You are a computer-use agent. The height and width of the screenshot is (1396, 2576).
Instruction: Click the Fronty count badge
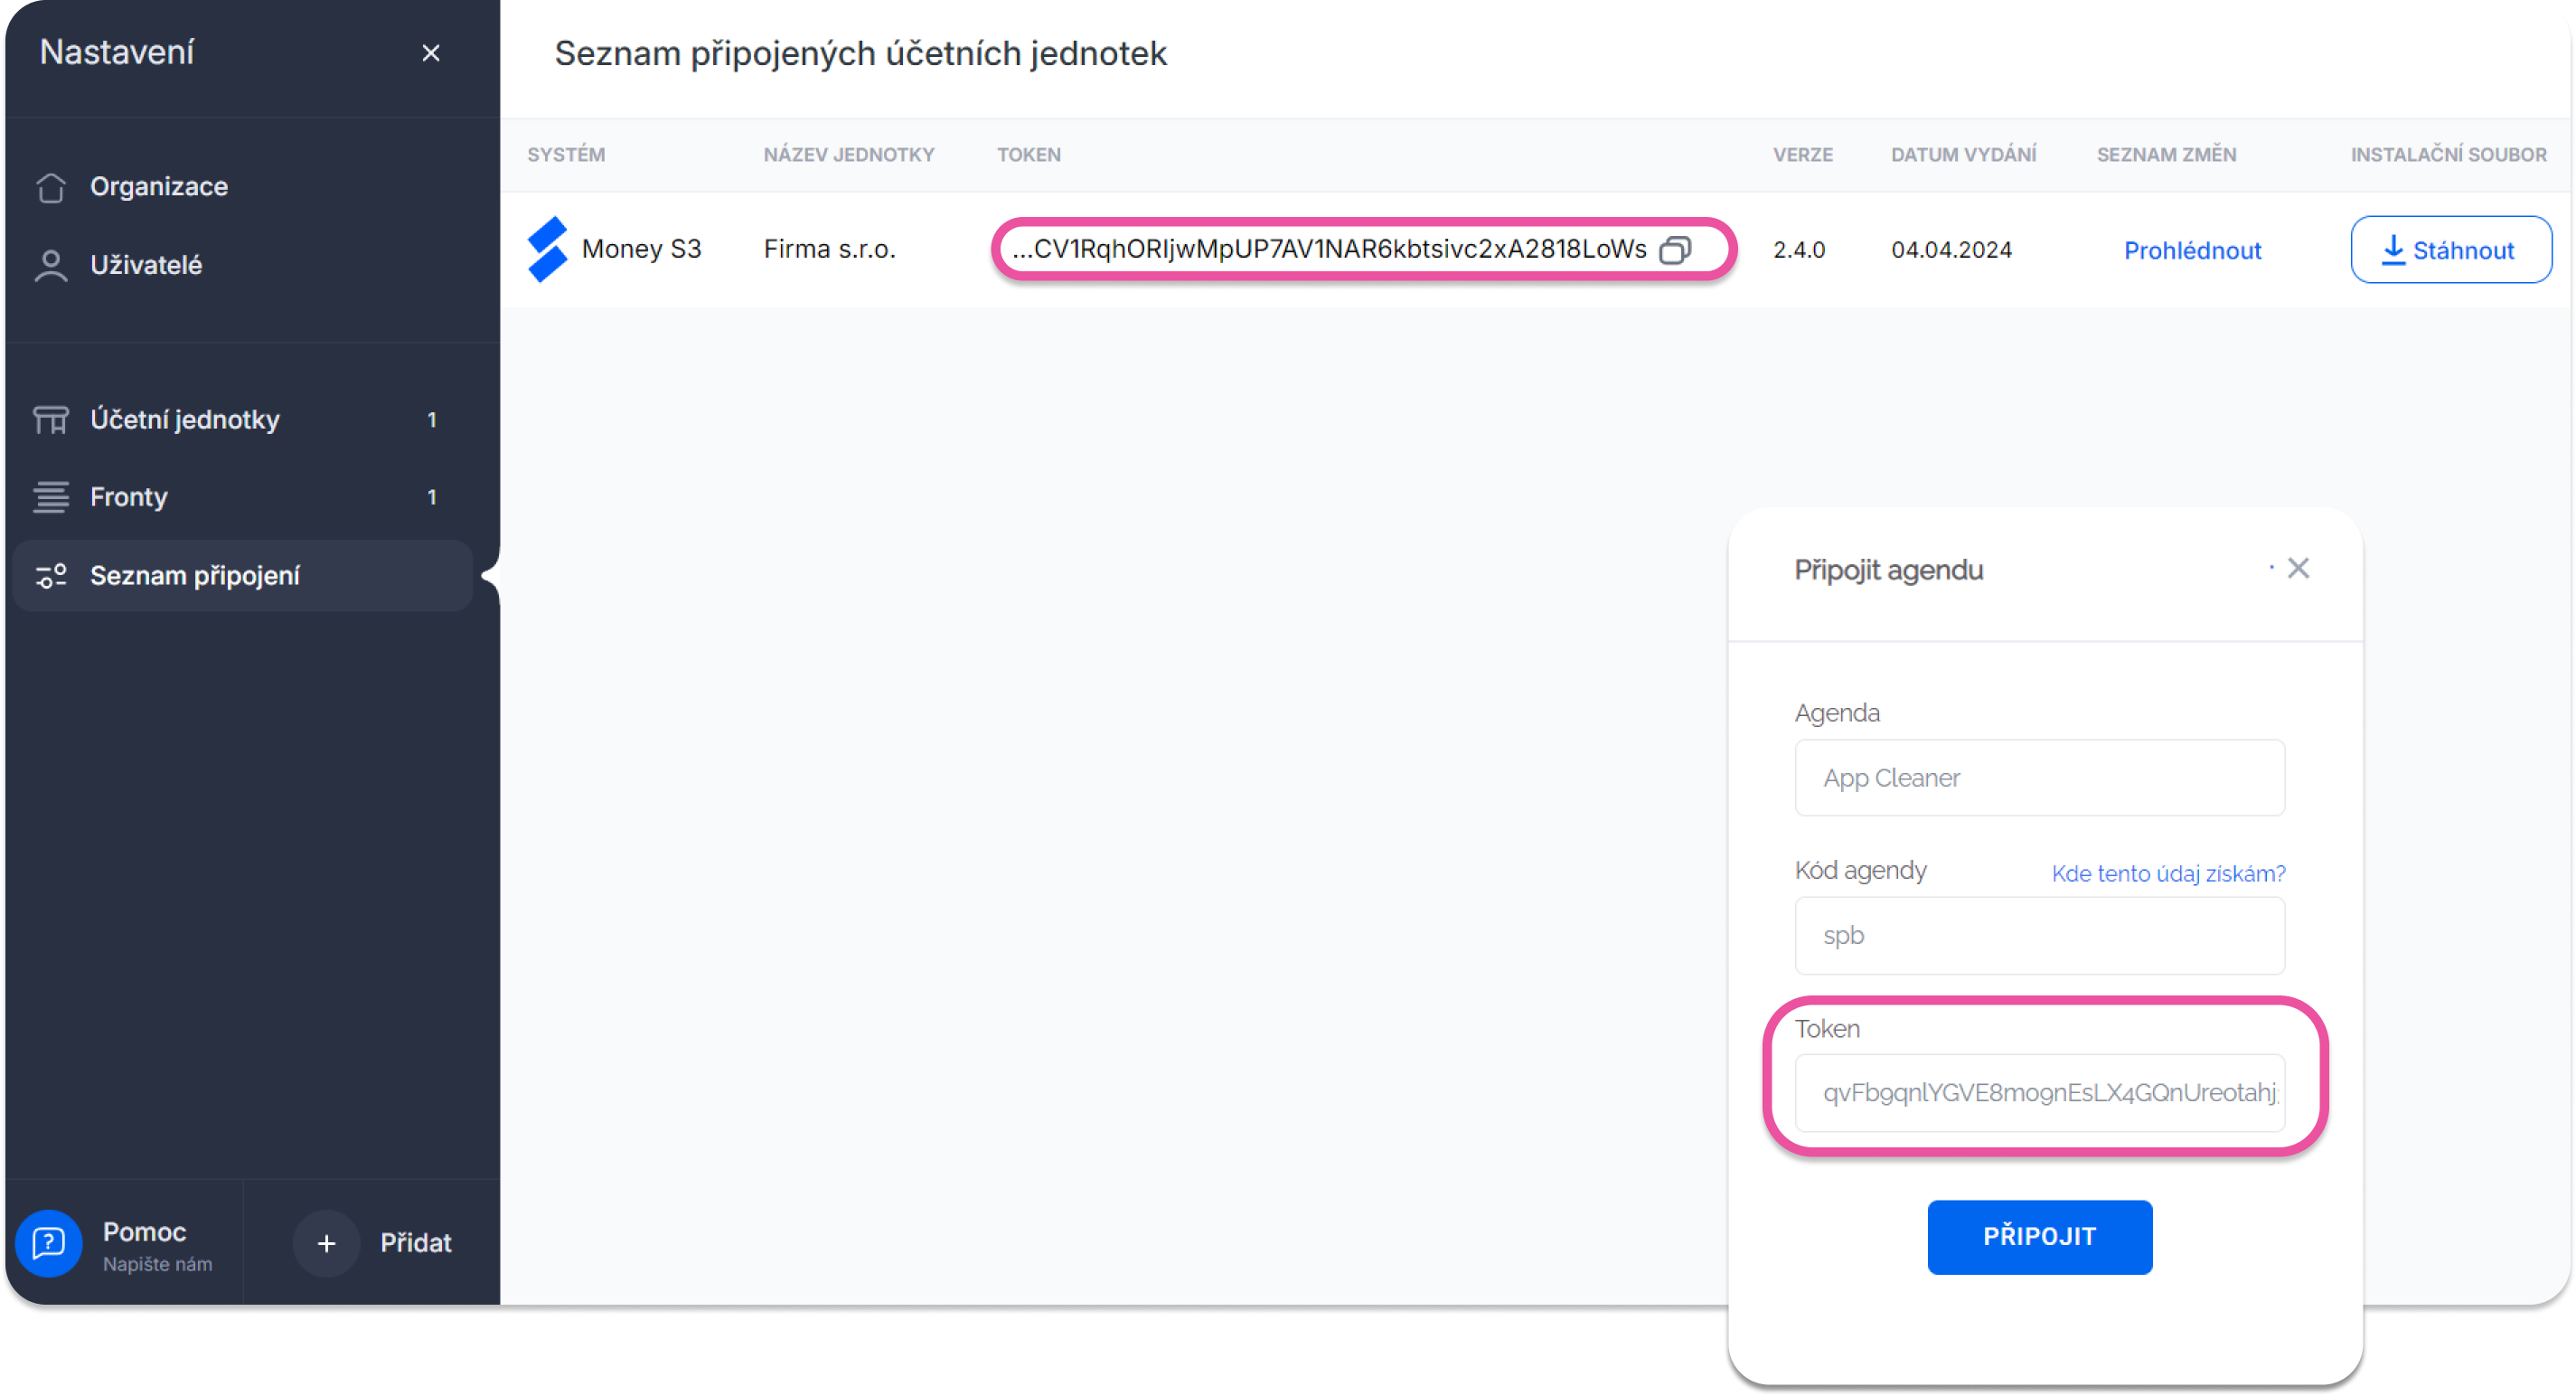click(x=432, y=497)
